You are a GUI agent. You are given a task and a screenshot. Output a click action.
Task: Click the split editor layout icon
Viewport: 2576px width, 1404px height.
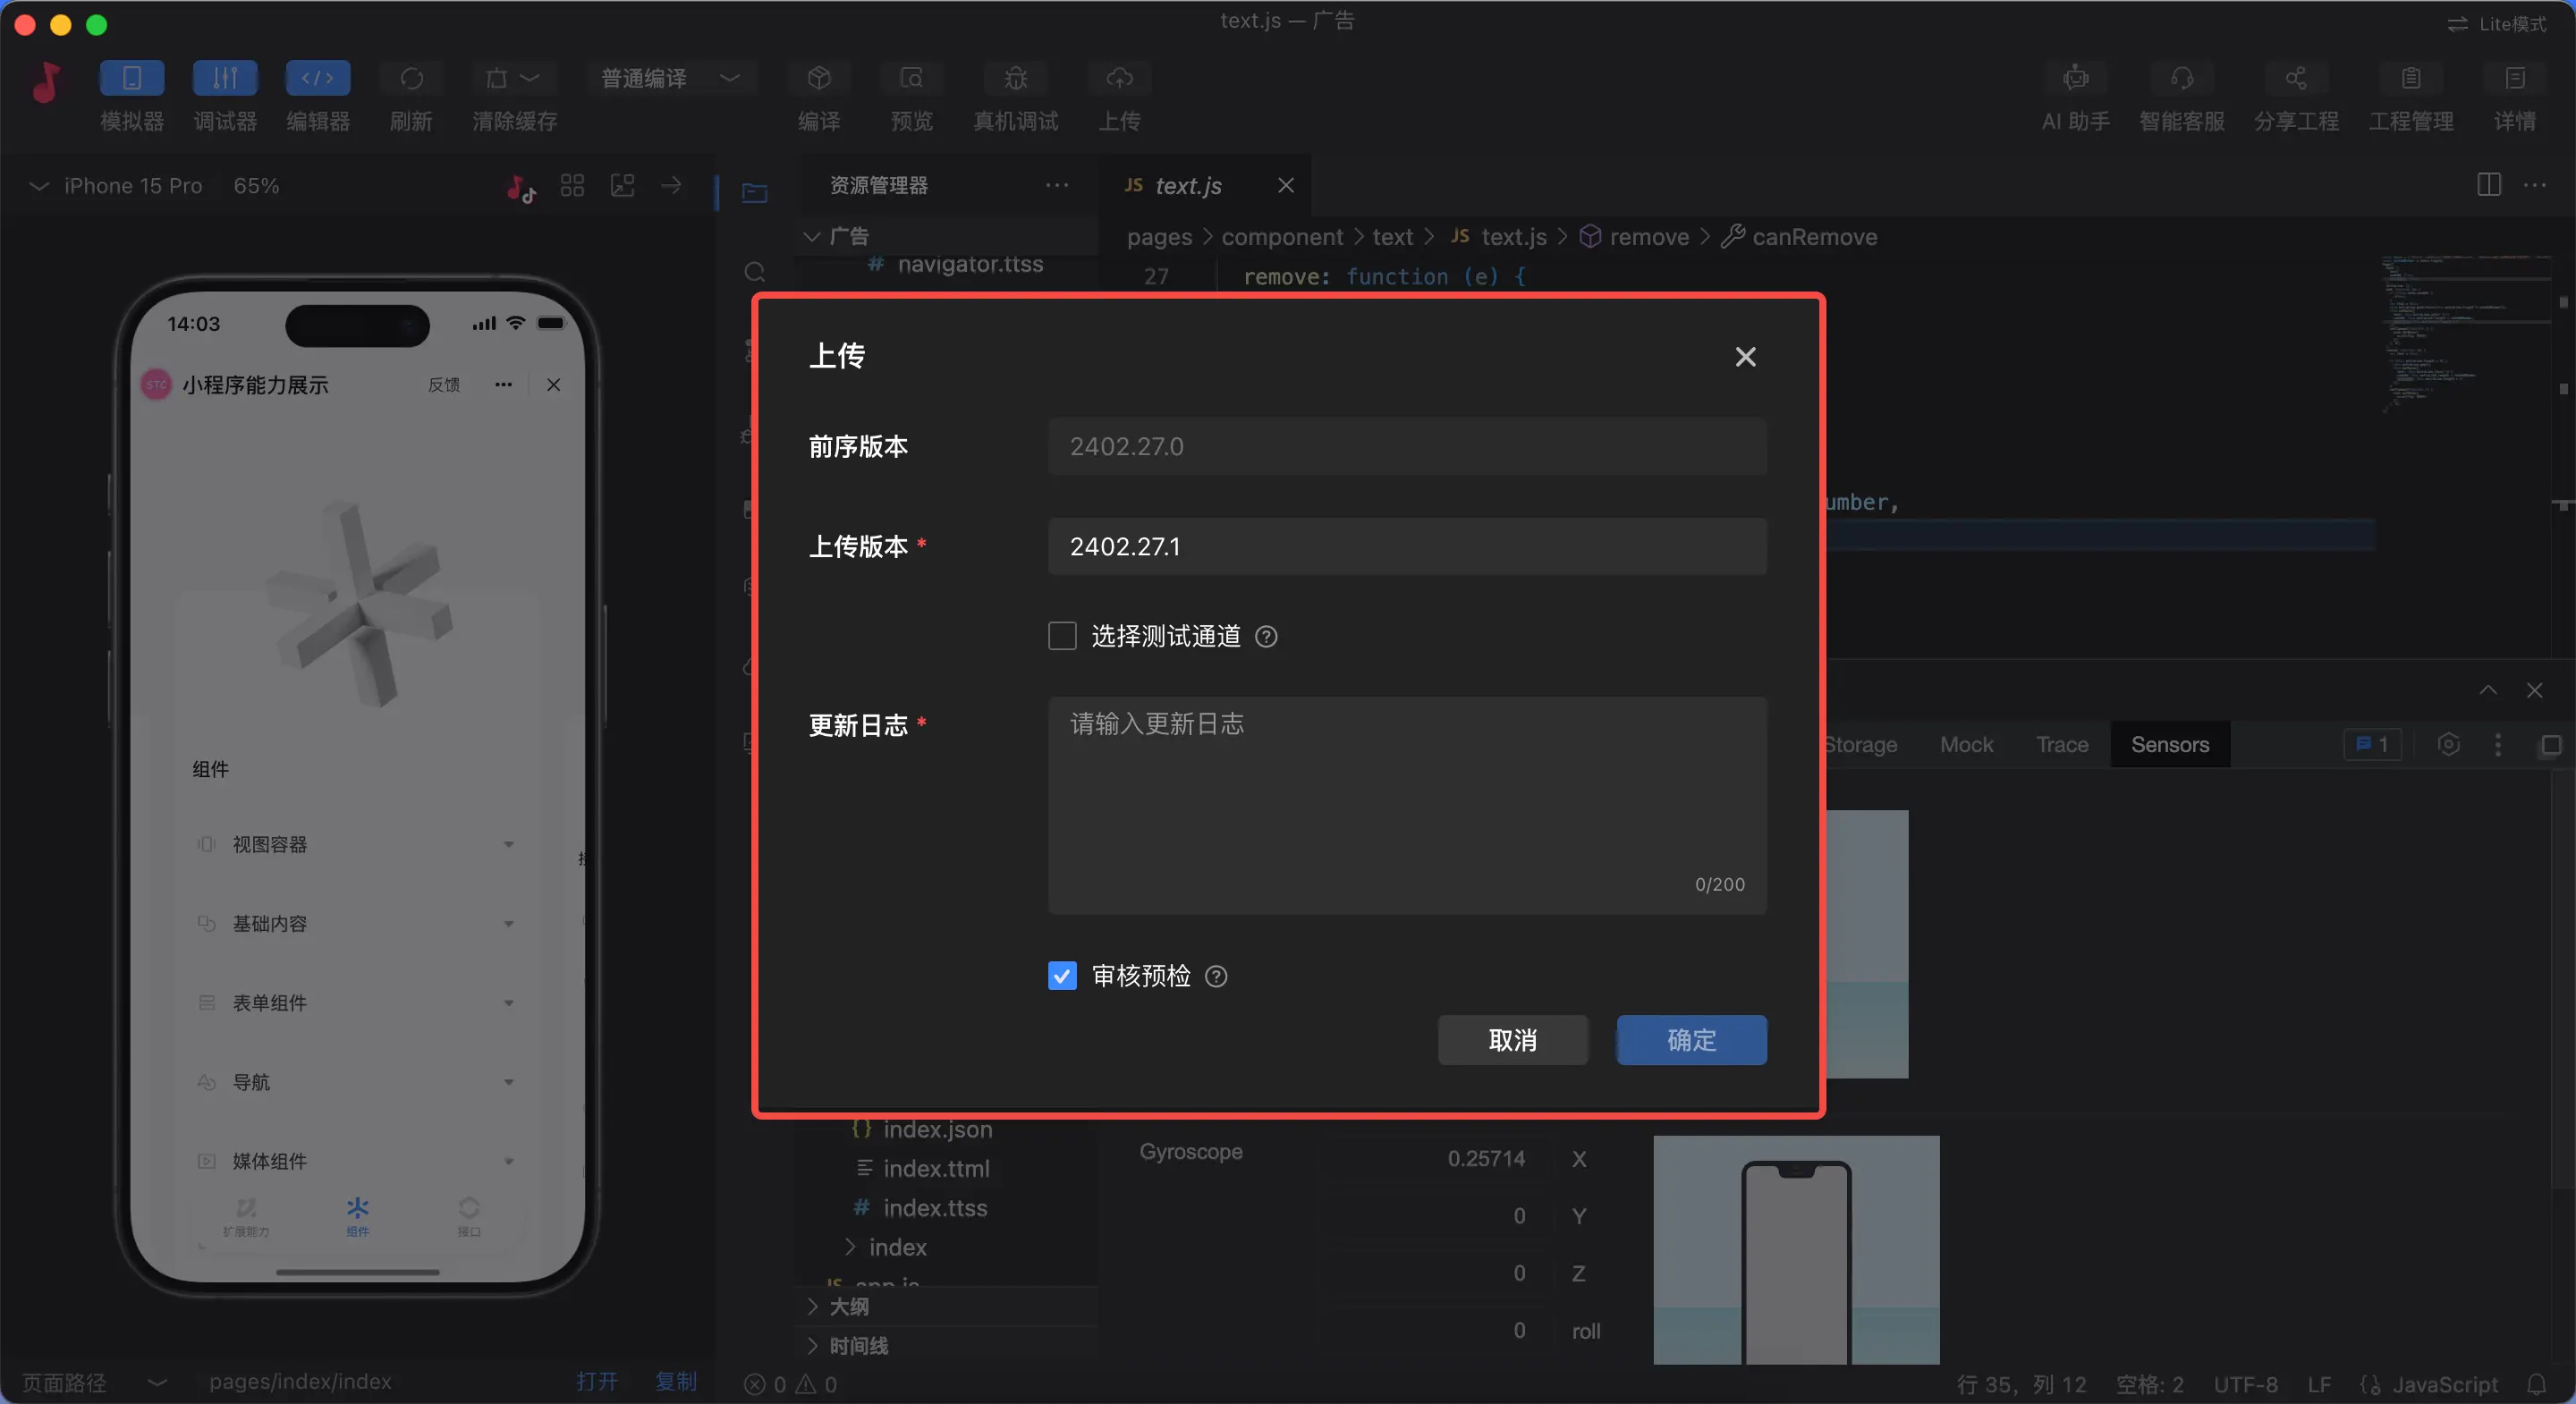click(x=2488, y=185)
